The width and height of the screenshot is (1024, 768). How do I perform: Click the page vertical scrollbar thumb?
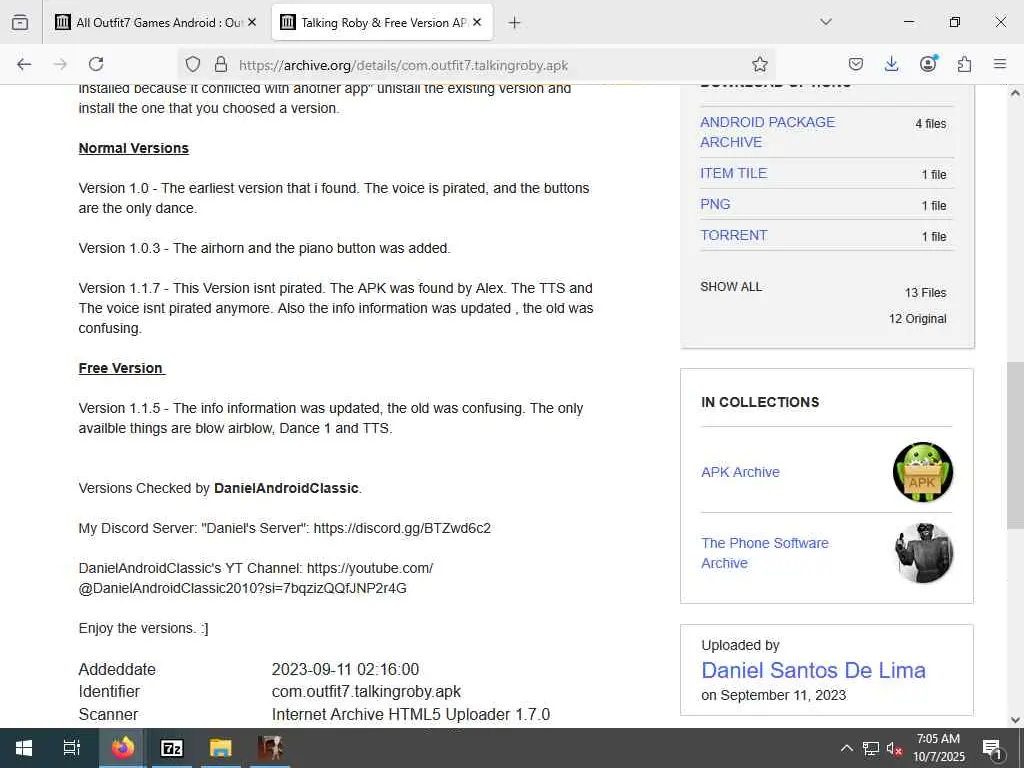pos(1015,445)
